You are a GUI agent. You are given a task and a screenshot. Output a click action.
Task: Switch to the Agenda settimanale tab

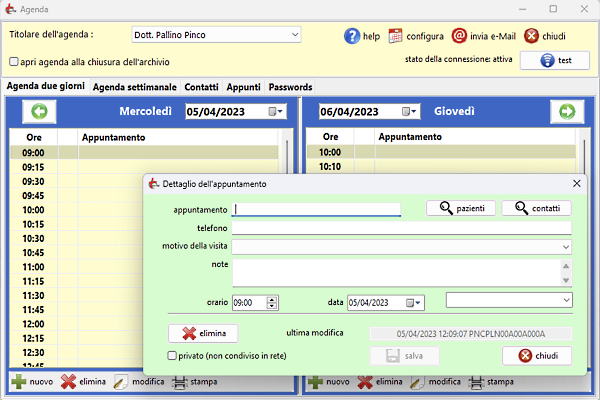[134, 87]
